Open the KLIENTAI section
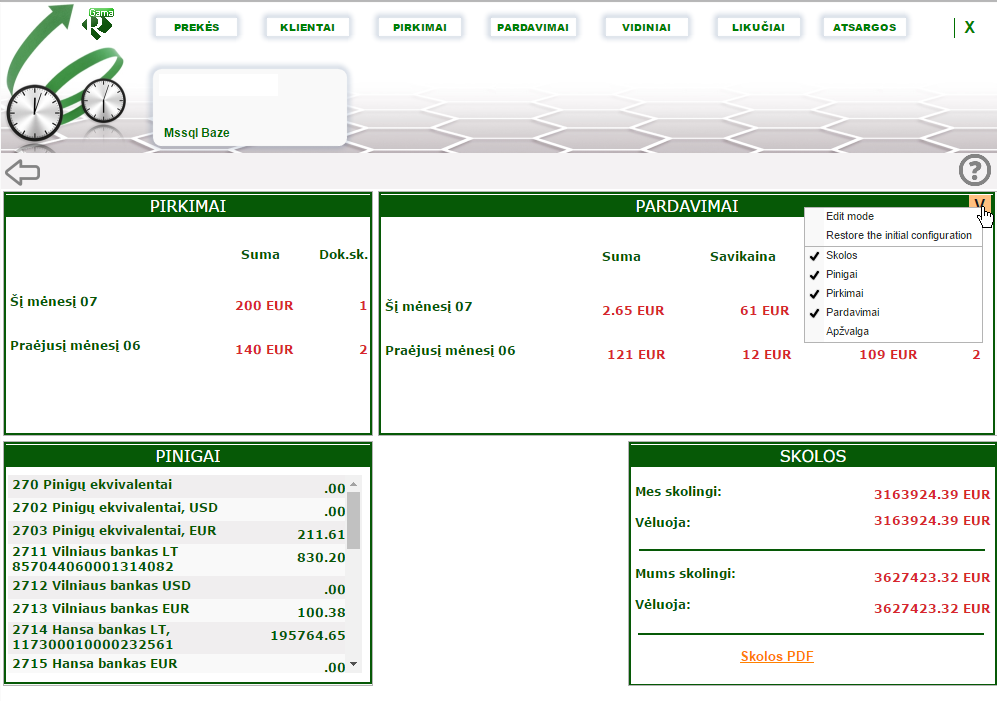The image size is (997, 701). point(308,27)
